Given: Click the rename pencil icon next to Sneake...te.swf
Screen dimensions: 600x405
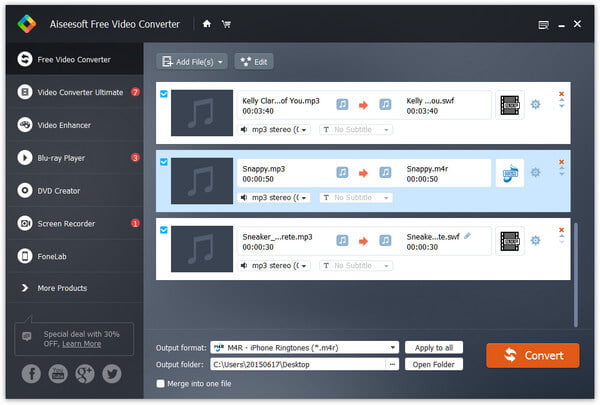Looking at the screenshot, I should (x=467, y=236).
